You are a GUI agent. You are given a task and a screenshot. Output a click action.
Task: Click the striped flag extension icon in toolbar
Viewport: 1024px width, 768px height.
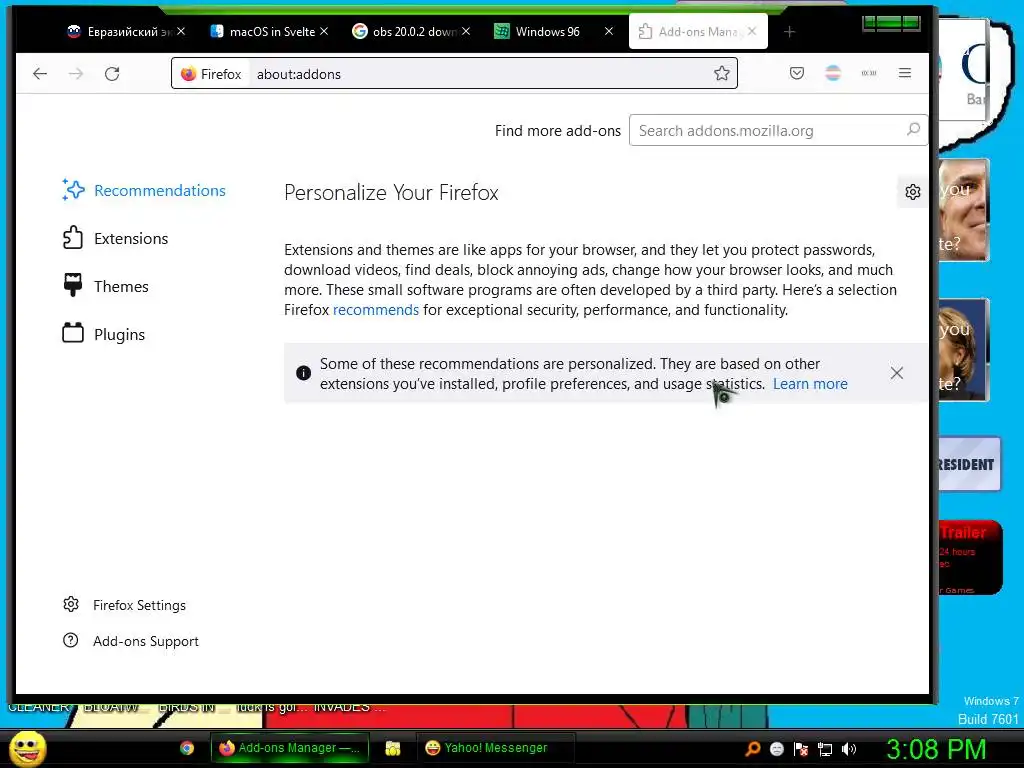tap(833, 73)
